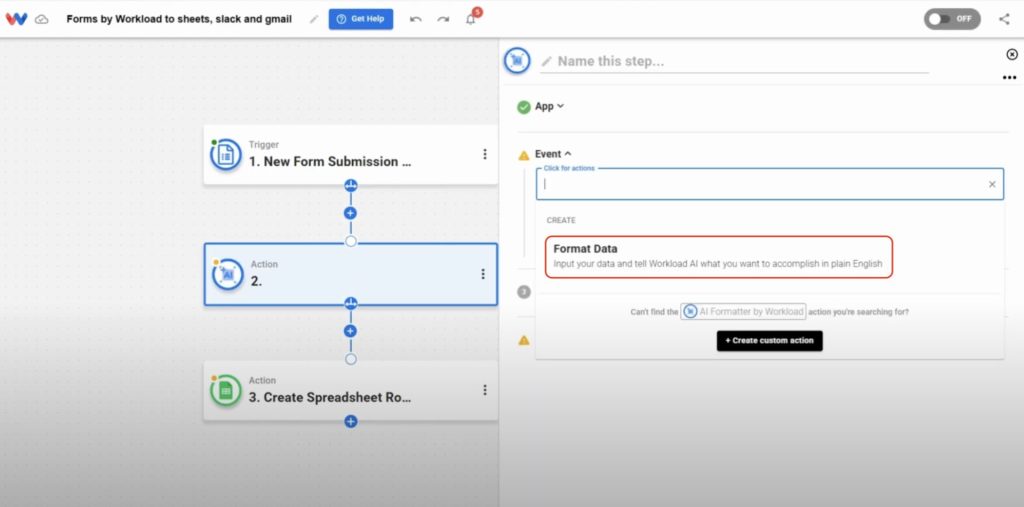Click the Get Help button
This screenshot has height=507, width=1024.
pyautogui.click(x=360, y=19)
